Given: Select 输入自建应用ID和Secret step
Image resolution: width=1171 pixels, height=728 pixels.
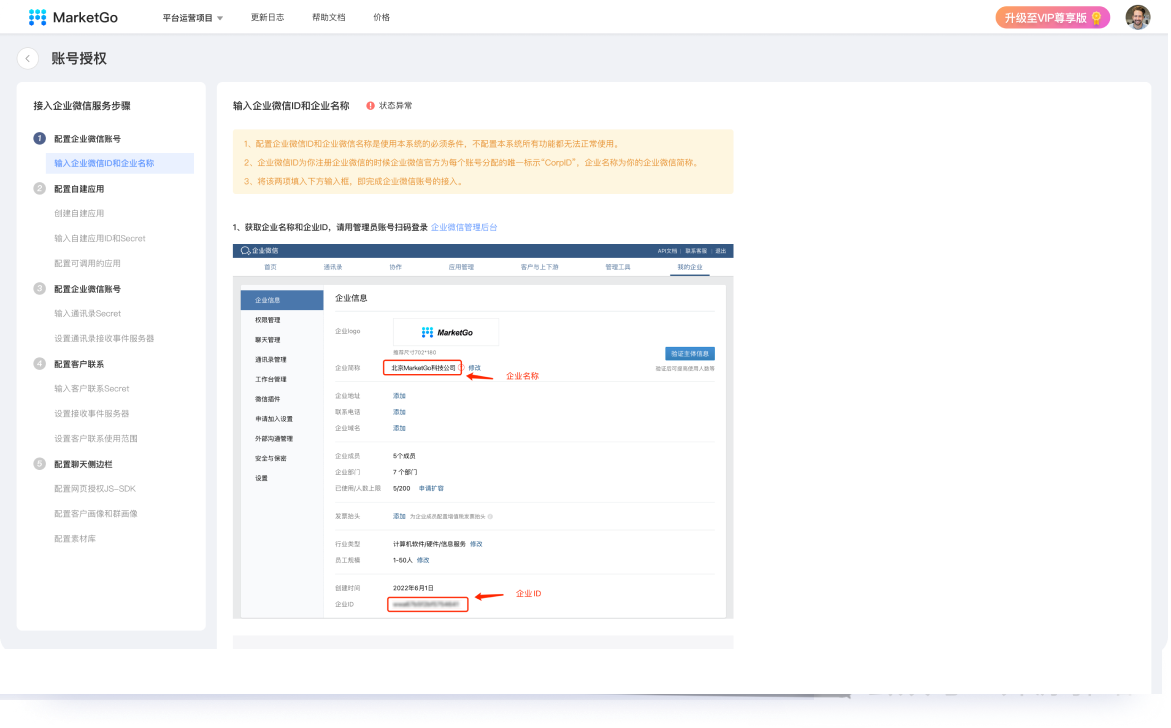Looking at the screenshot, I should click(100, 239).
